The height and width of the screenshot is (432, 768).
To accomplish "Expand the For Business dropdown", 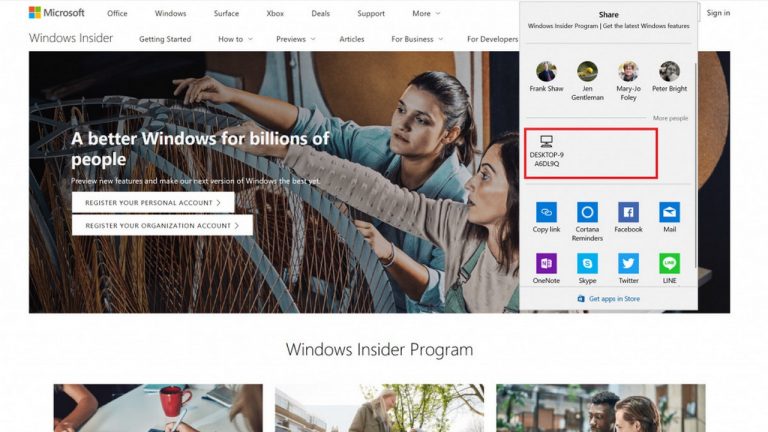I will (x=417, y=39).
